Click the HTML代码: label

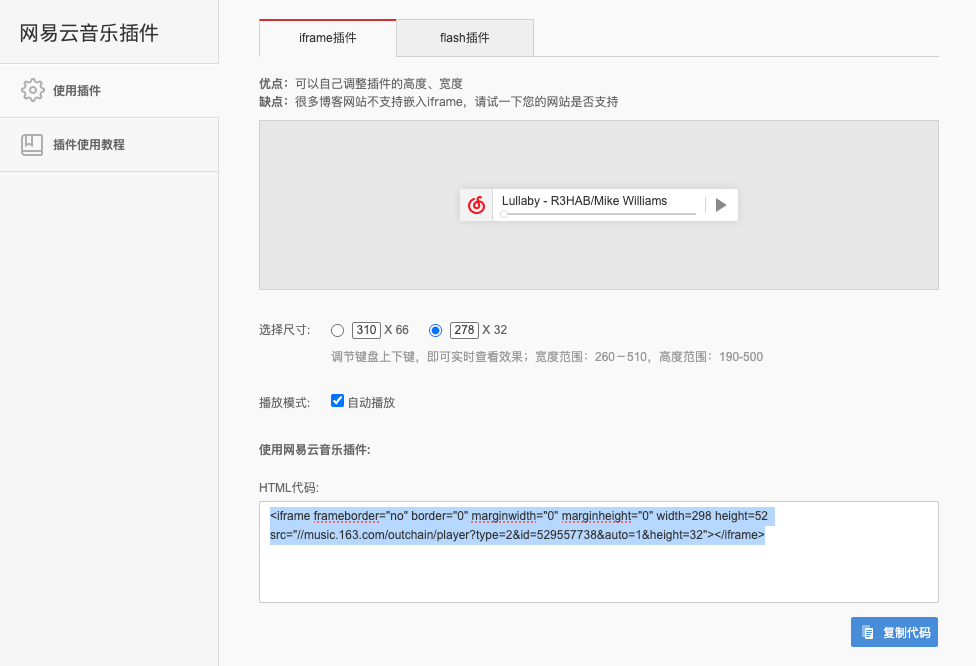click(289, 487)
